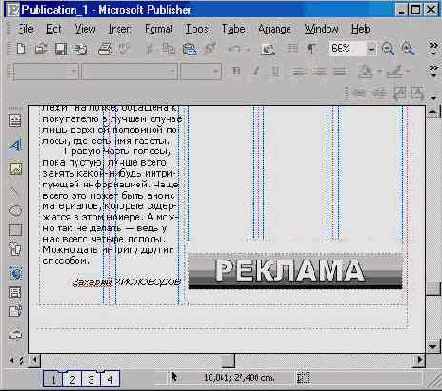Select the Text Box tool
Screen dimensions: 442x391
click(x=15, y=121)
